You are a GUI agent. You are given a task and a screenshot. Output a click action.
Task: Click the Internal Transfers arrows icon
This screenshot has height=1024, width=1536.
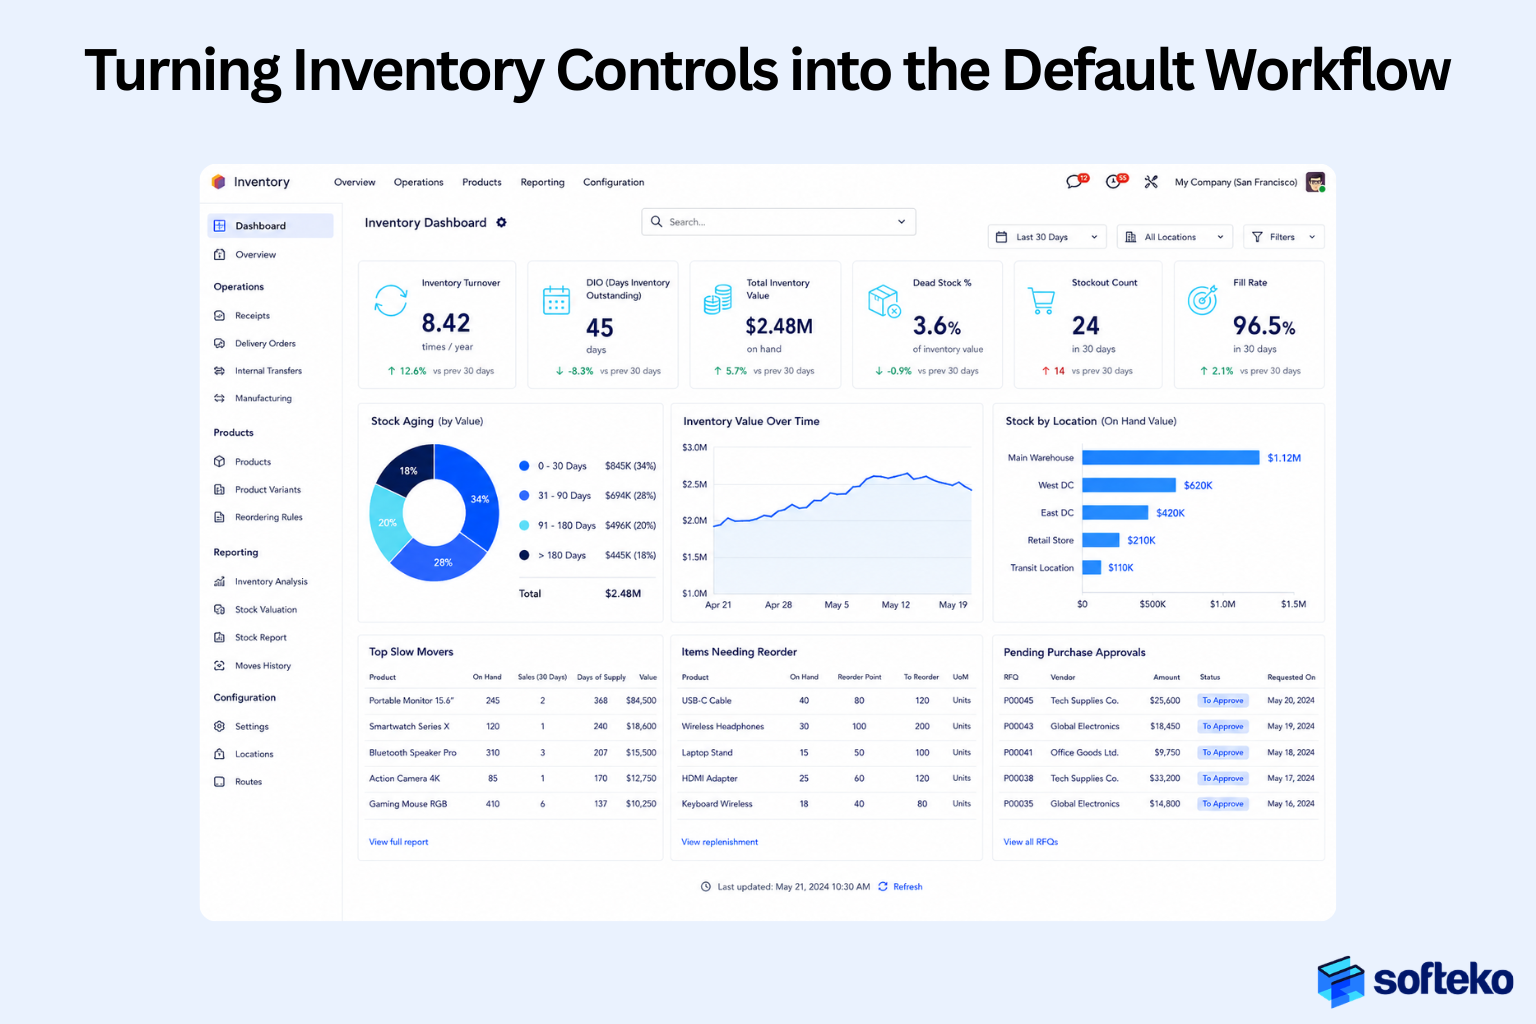tap(220, 371)
